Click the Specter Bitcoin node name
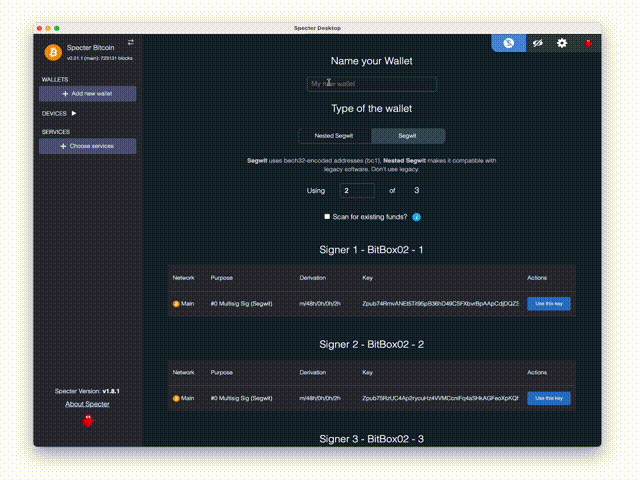Viewport: 640px width, 480px height. 91,48
